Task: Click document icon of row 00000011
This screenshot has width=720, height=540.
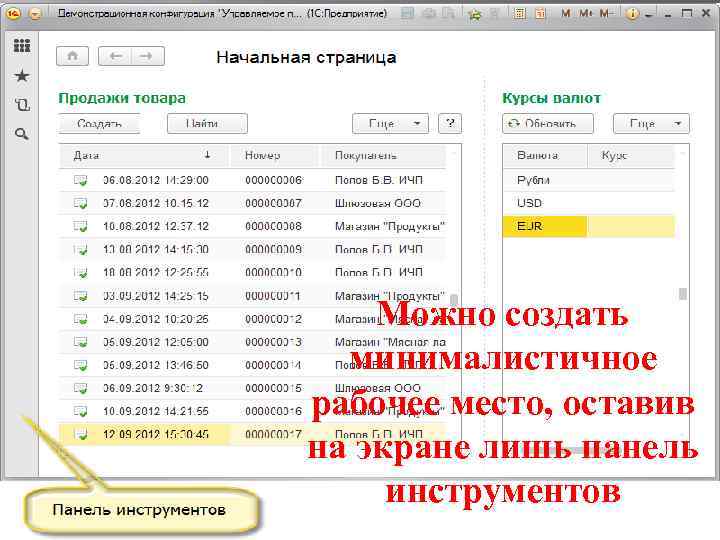Action: point(80,296)
